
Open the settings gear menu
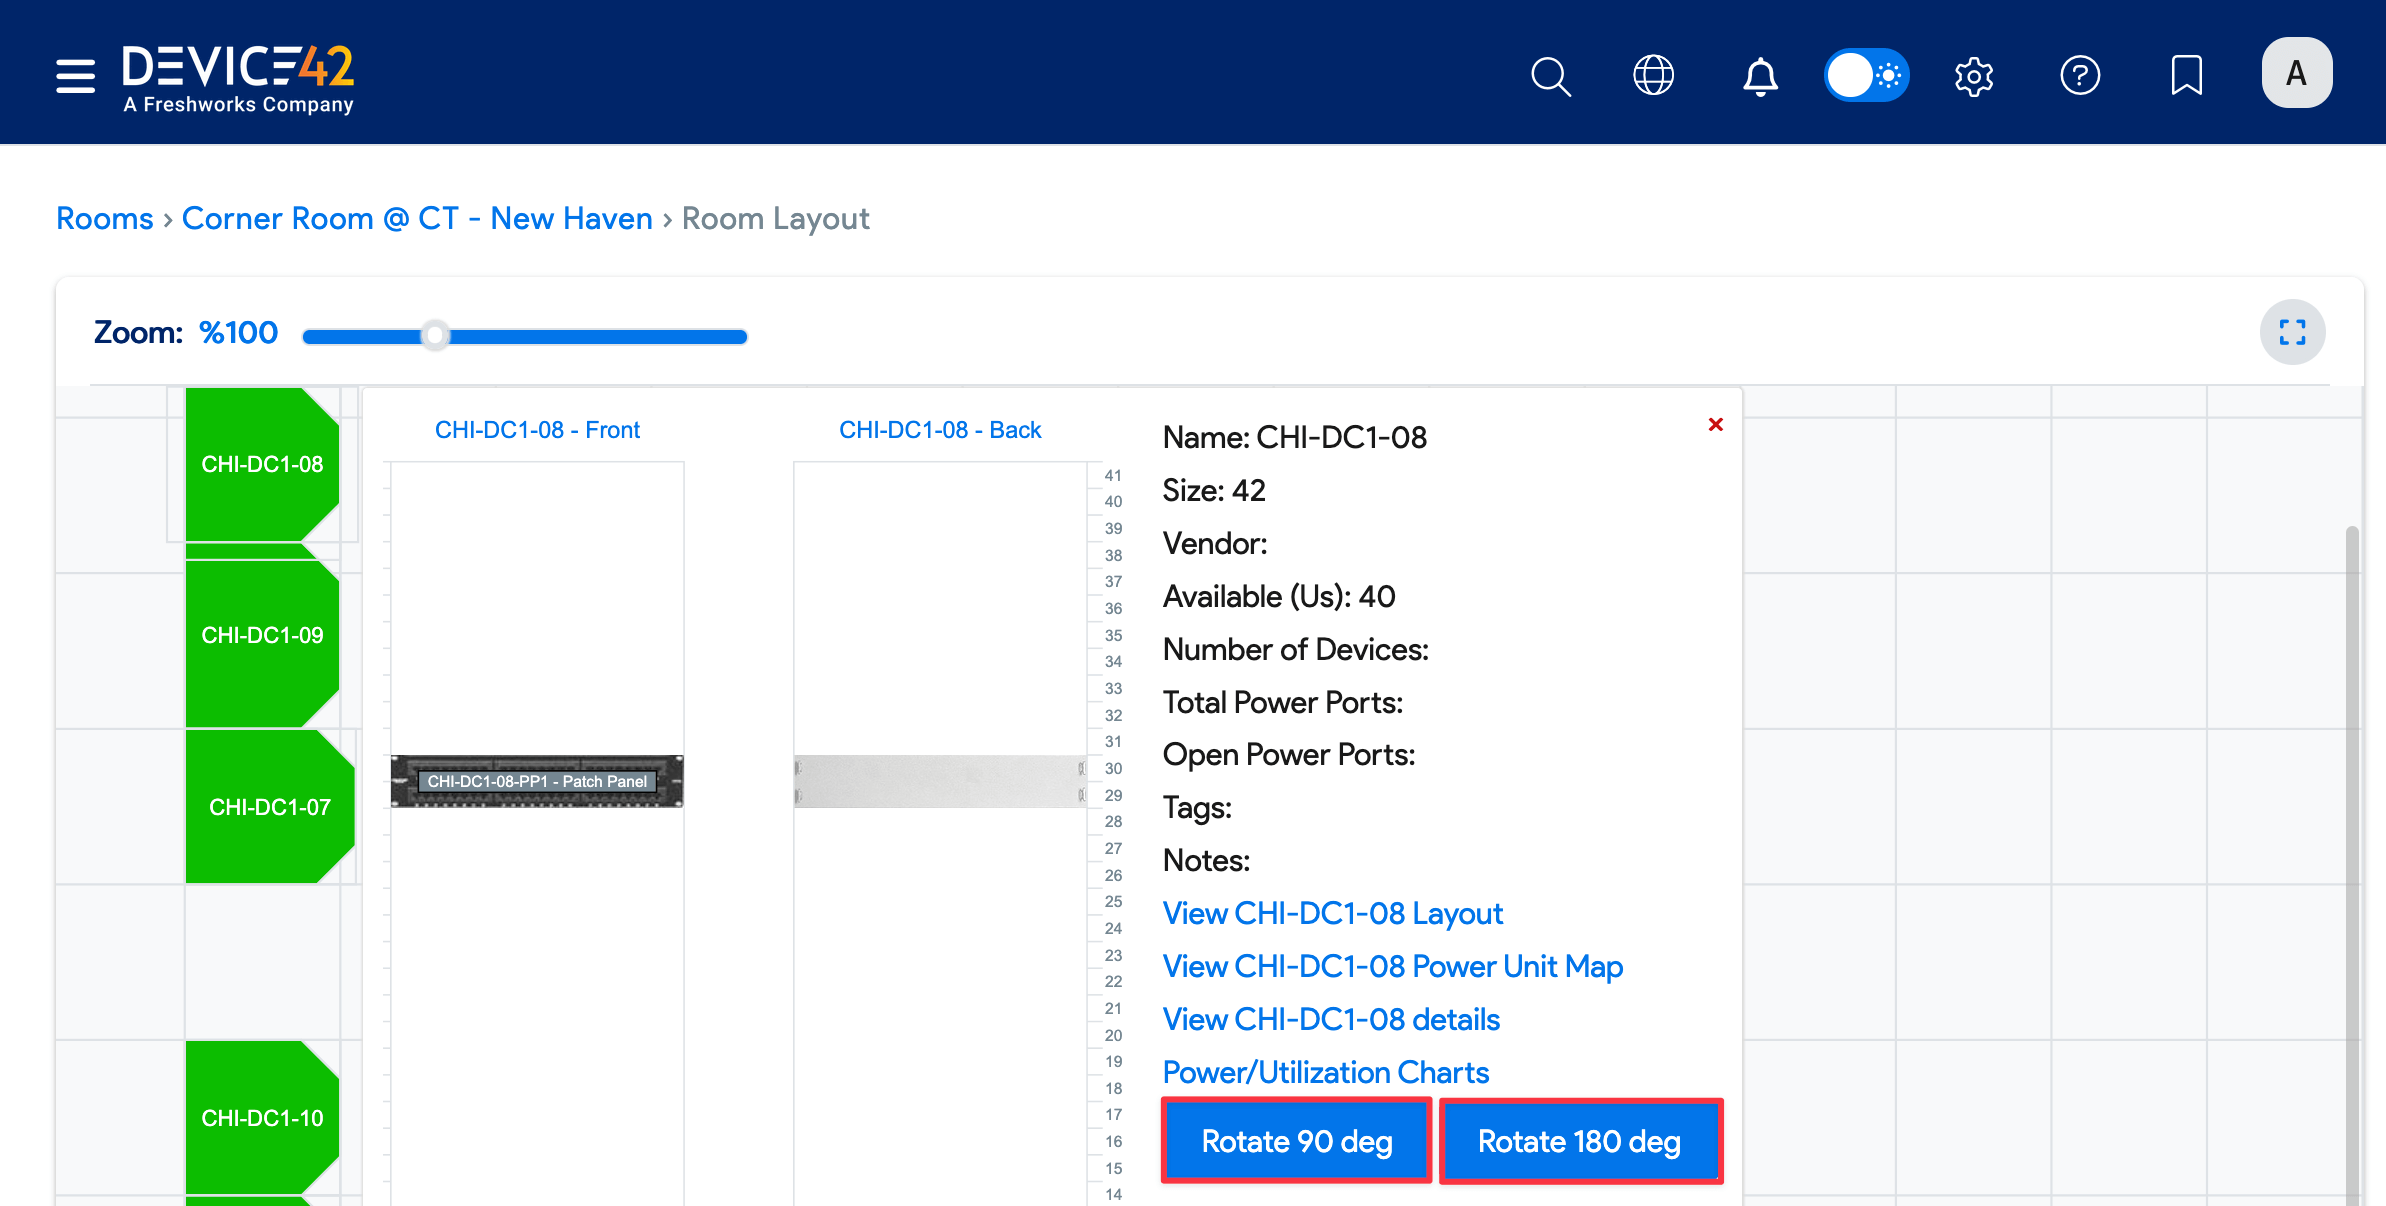tap(1974, 76)
